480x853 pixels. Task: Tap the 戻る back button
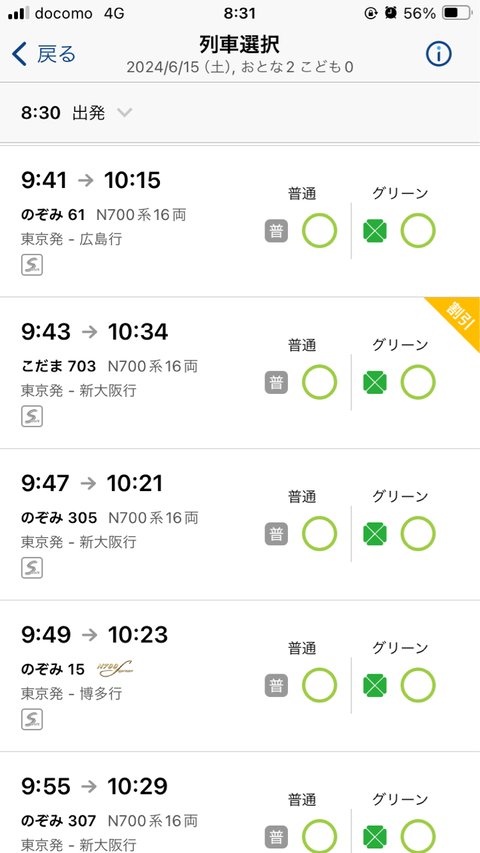coord(44,54)
